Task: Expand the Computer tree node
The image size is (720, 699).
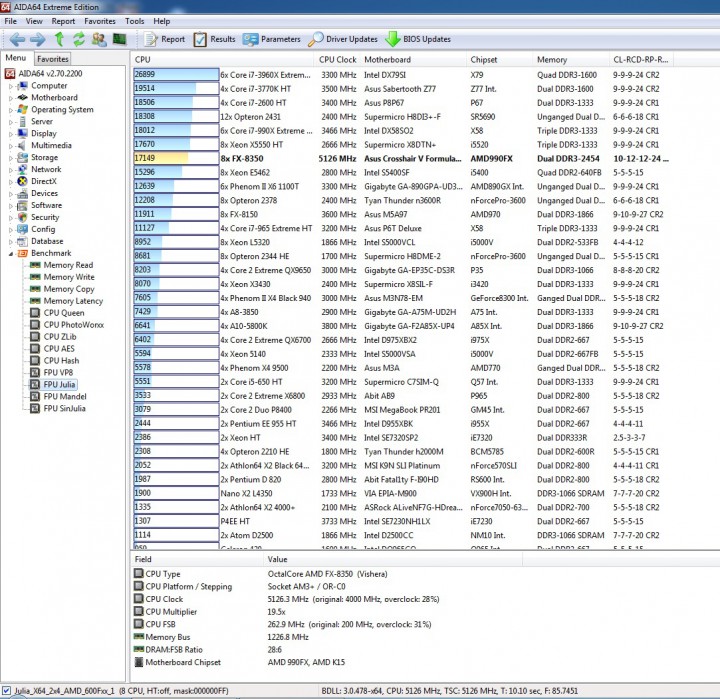Action: (x=11, y=86)
